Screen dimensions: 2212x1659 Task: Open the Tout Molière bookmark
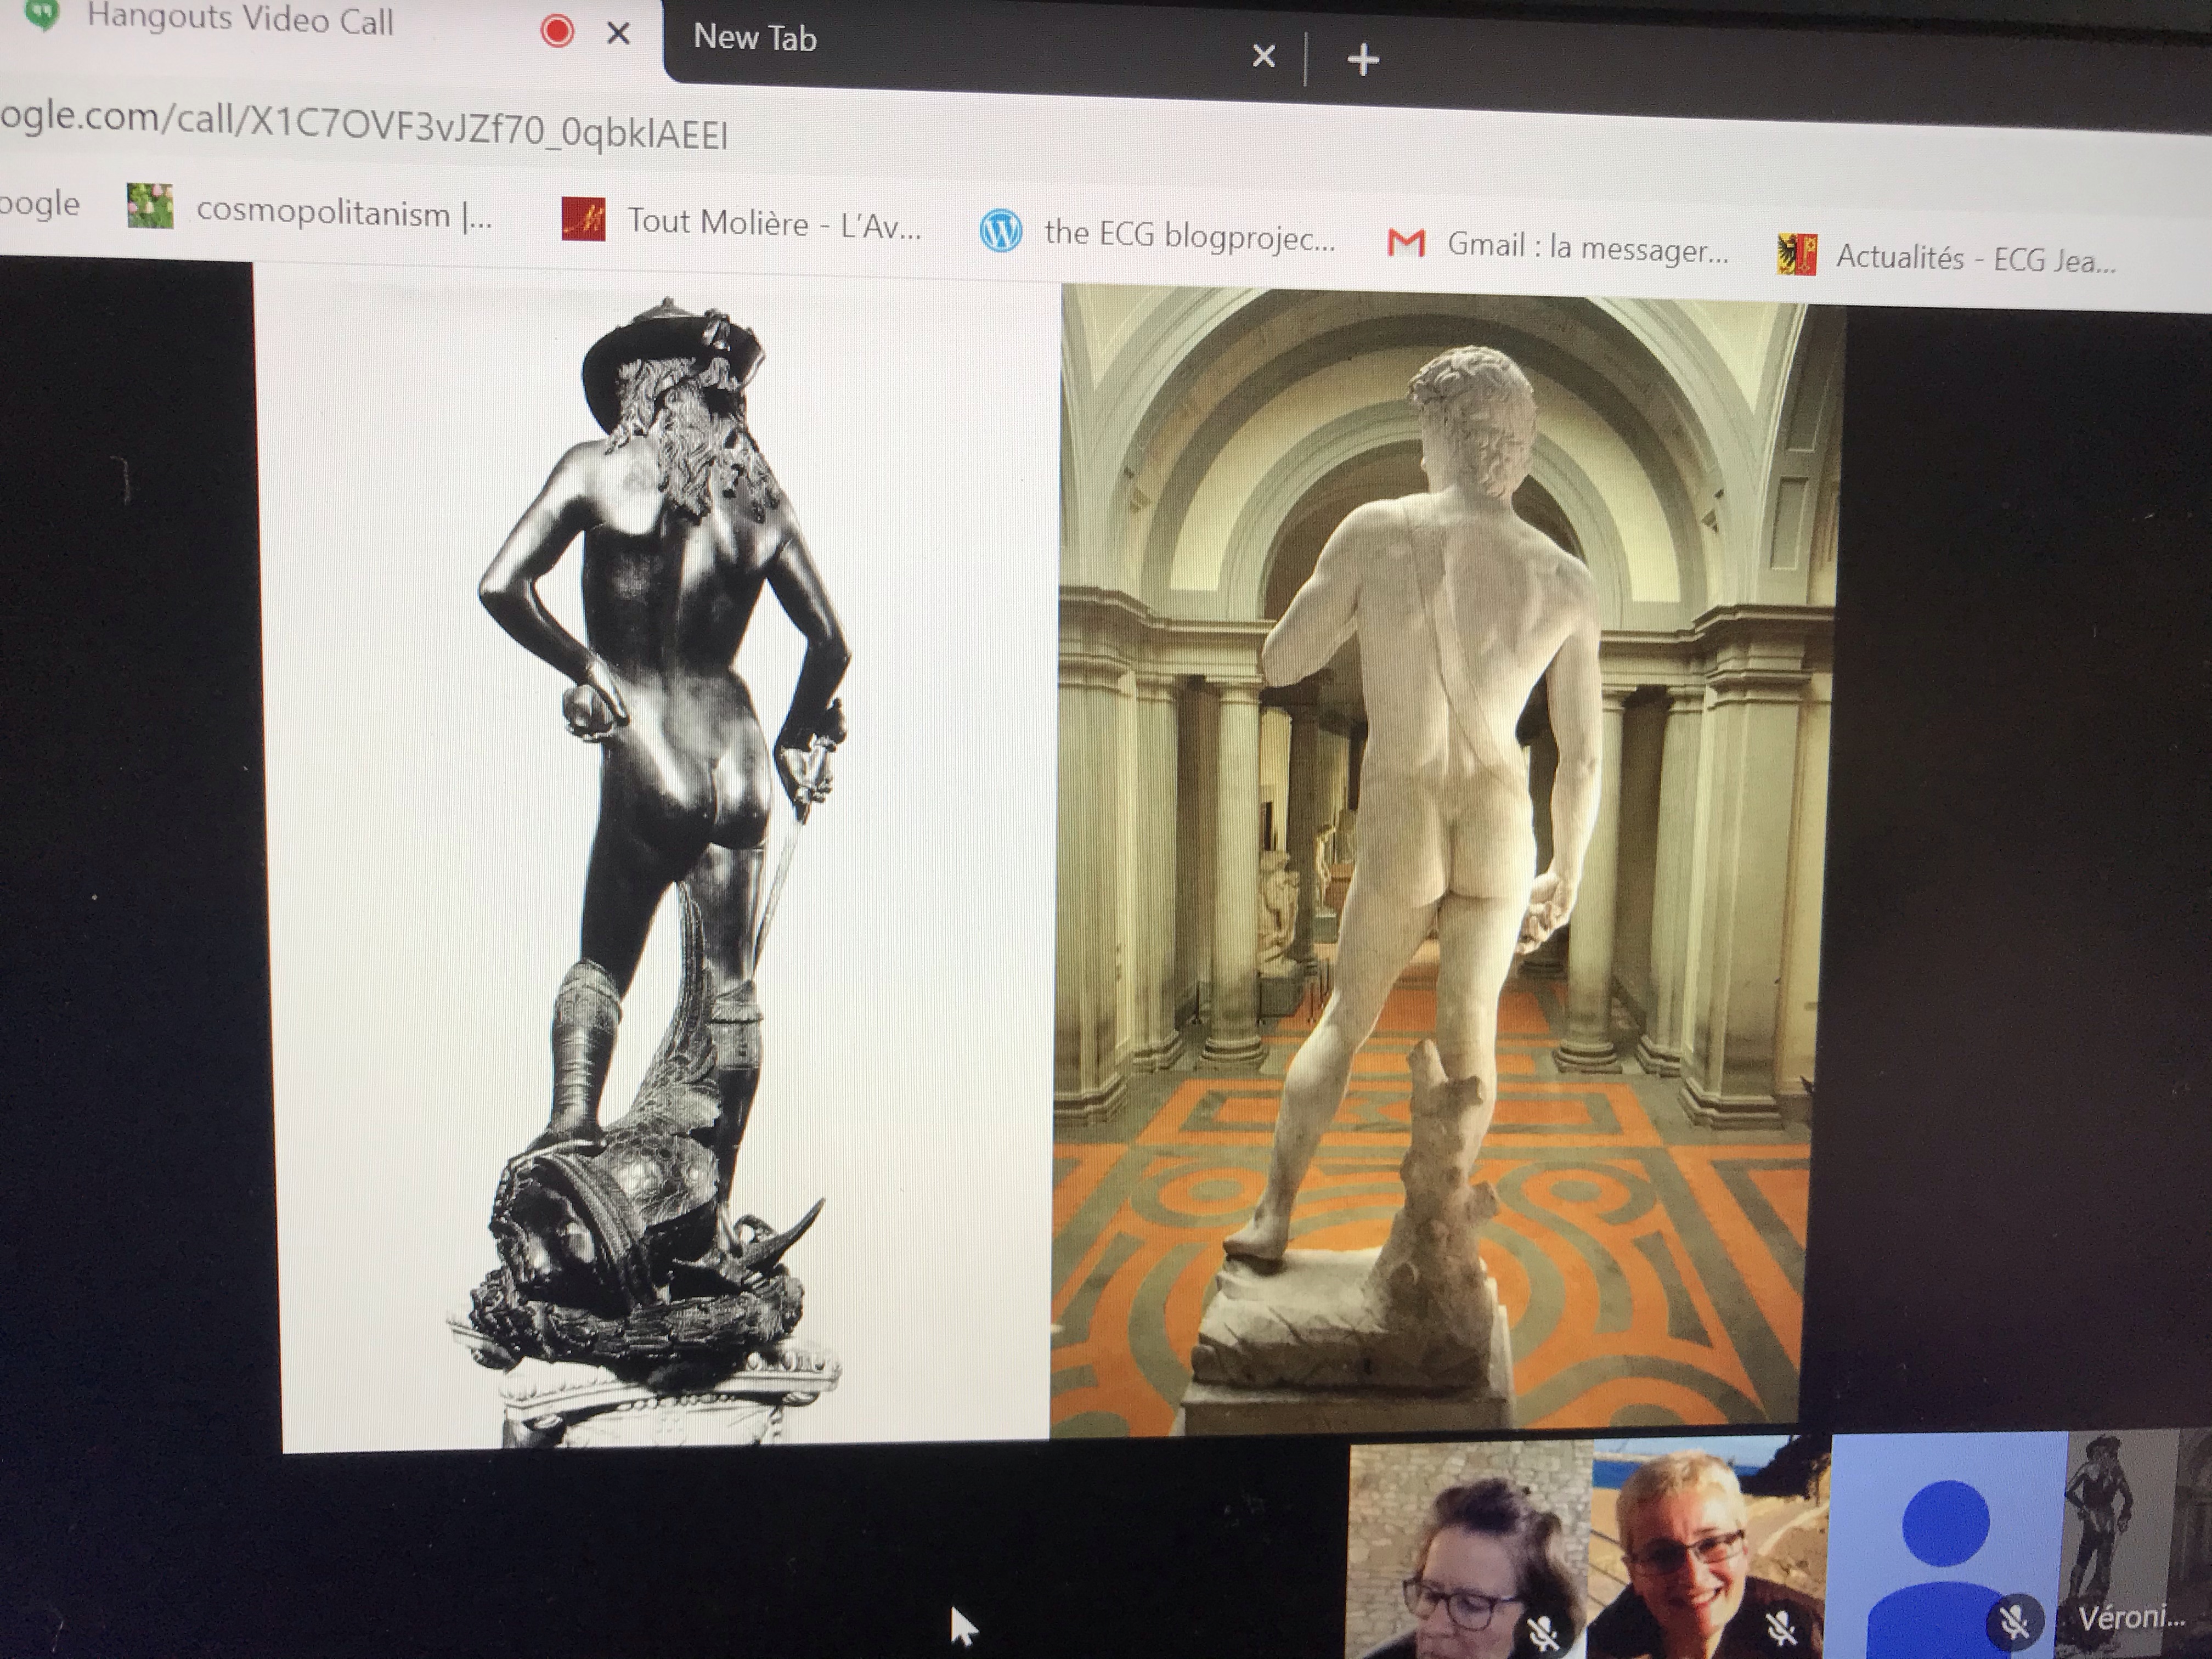click(x=772, y=223)
